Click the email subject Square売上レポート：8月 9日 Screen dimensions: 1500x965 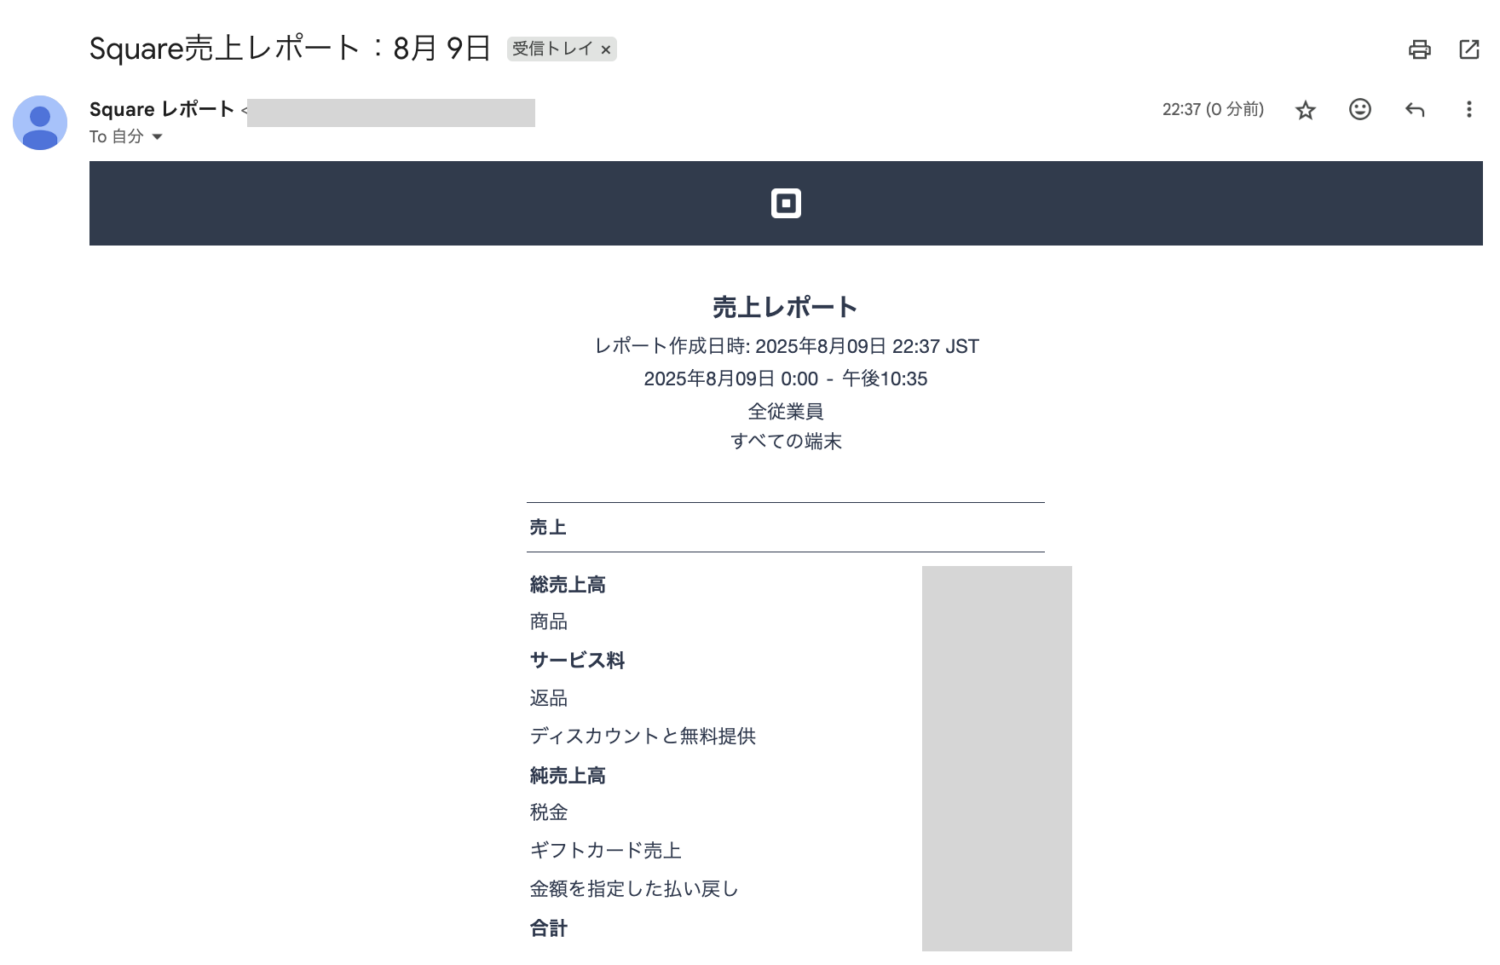(x=290, y=48)
